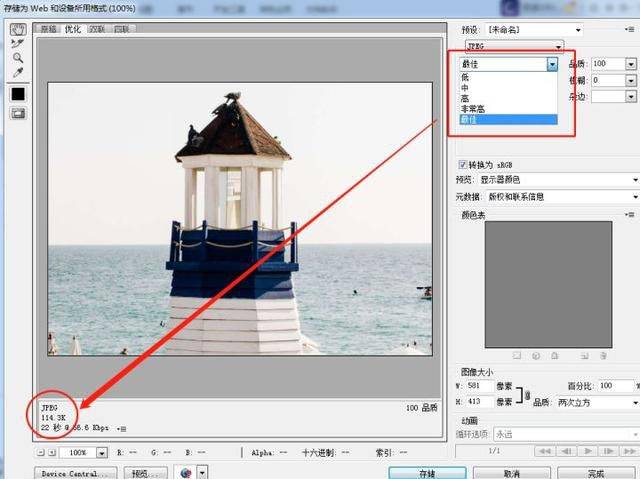Select the Zoom magnifier tool

tap(18, 58)
